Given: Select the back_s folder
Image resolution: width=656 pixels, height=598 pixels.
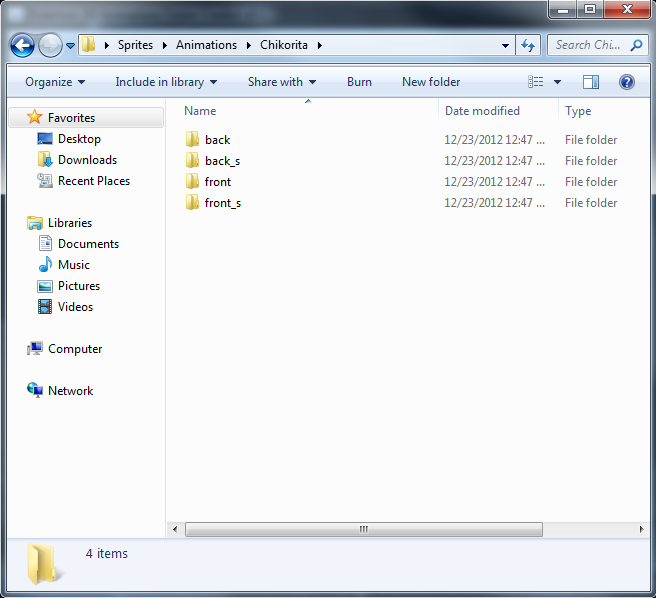Looking at the screenshot, I should pyautogui.click(x=223, y=161).
